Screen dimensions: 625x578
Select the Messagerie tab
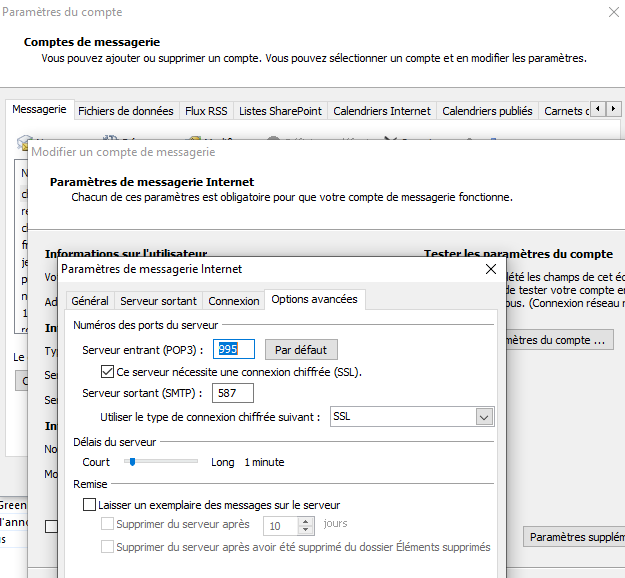[39, 109]
